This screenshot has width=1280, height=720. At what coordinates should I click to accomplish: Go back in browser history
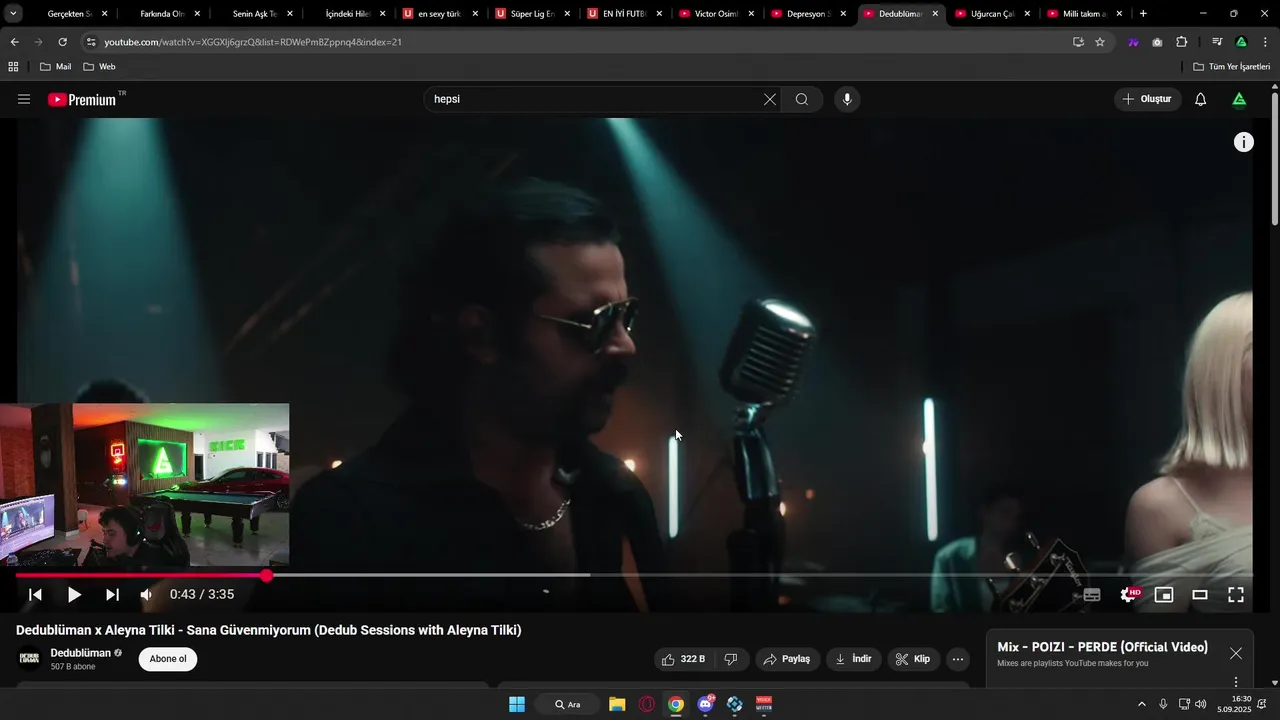click(x=14, y=42)
